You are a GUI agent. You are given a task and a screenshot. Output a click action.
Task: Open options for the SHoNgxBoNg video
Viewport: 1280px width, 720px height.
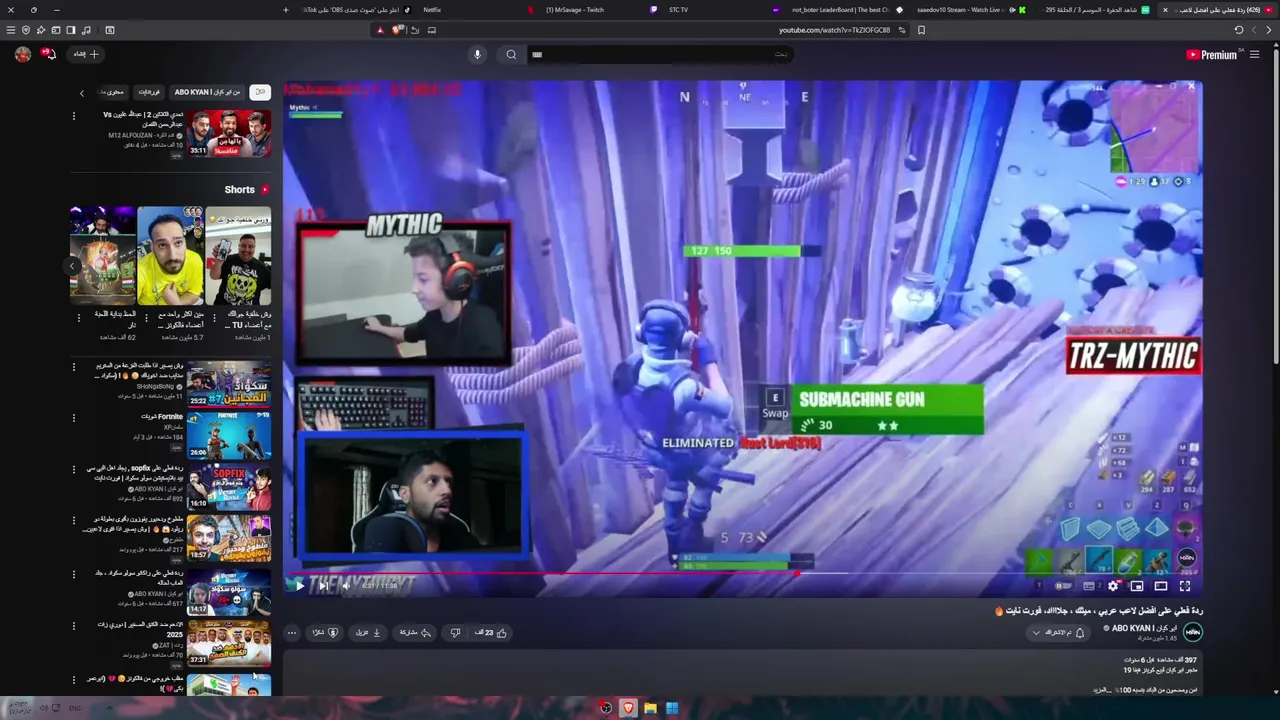[73, 366]
